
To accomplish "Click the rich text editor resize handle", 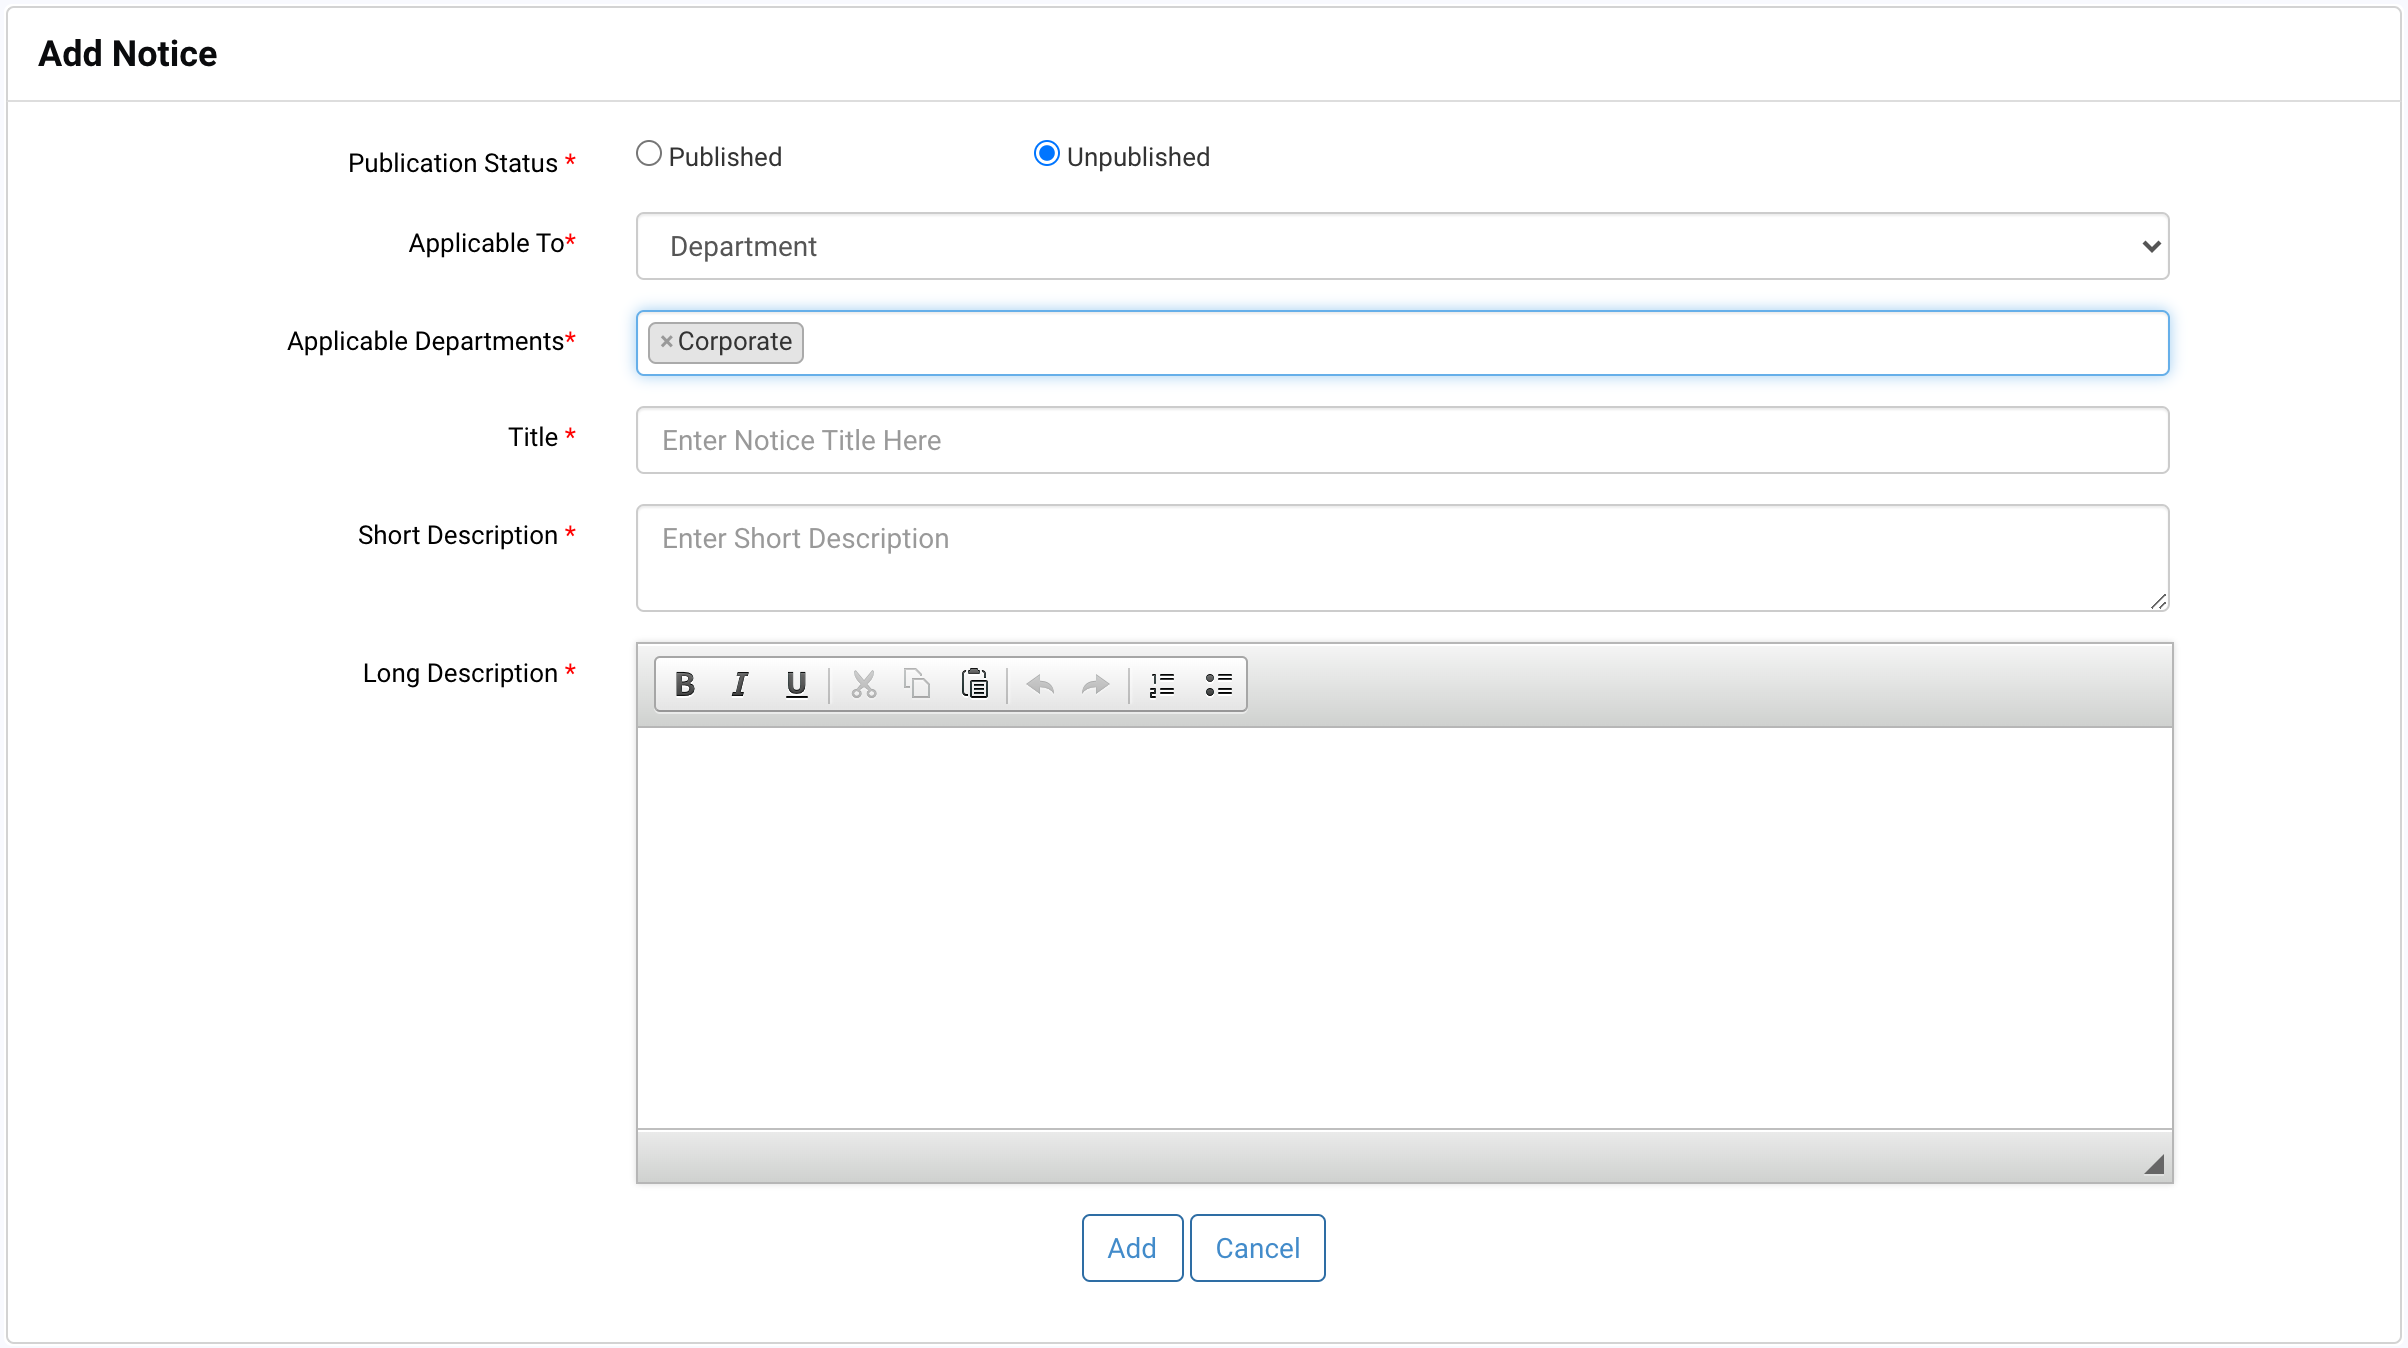I will click(x=2155, y=1164).
